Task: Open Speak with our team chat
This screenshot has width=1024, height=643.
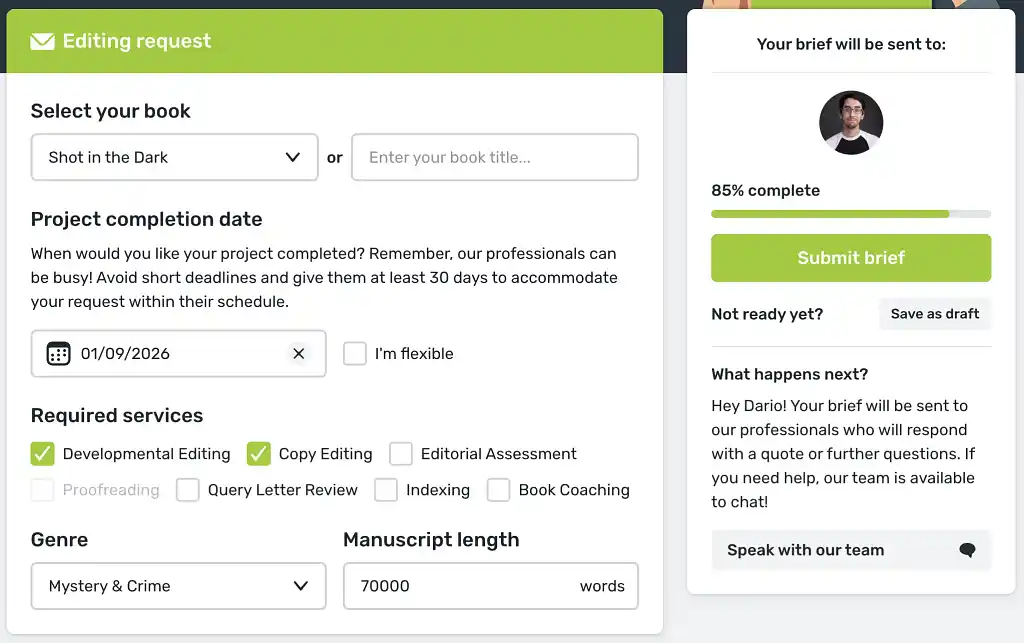Action: tap(850, 550)
